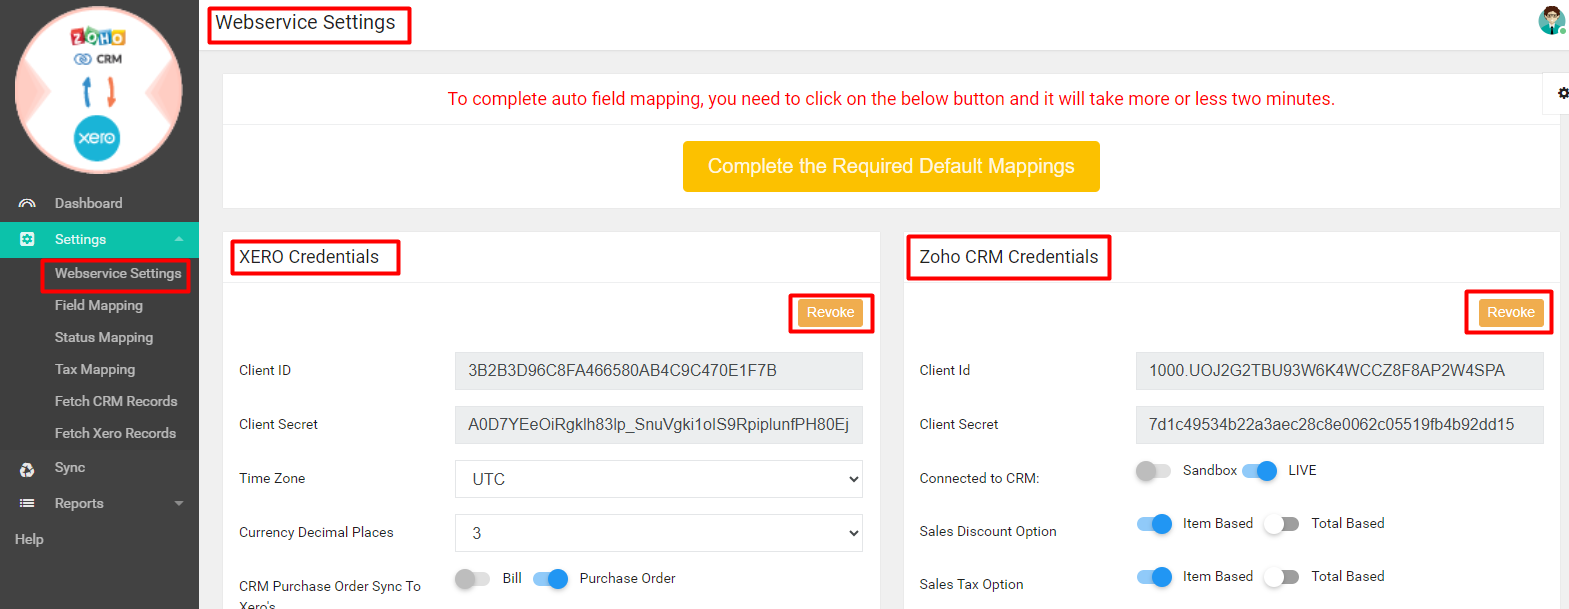
Task: Click the Settings icon in sidebar
Action: tap(27, 239)
